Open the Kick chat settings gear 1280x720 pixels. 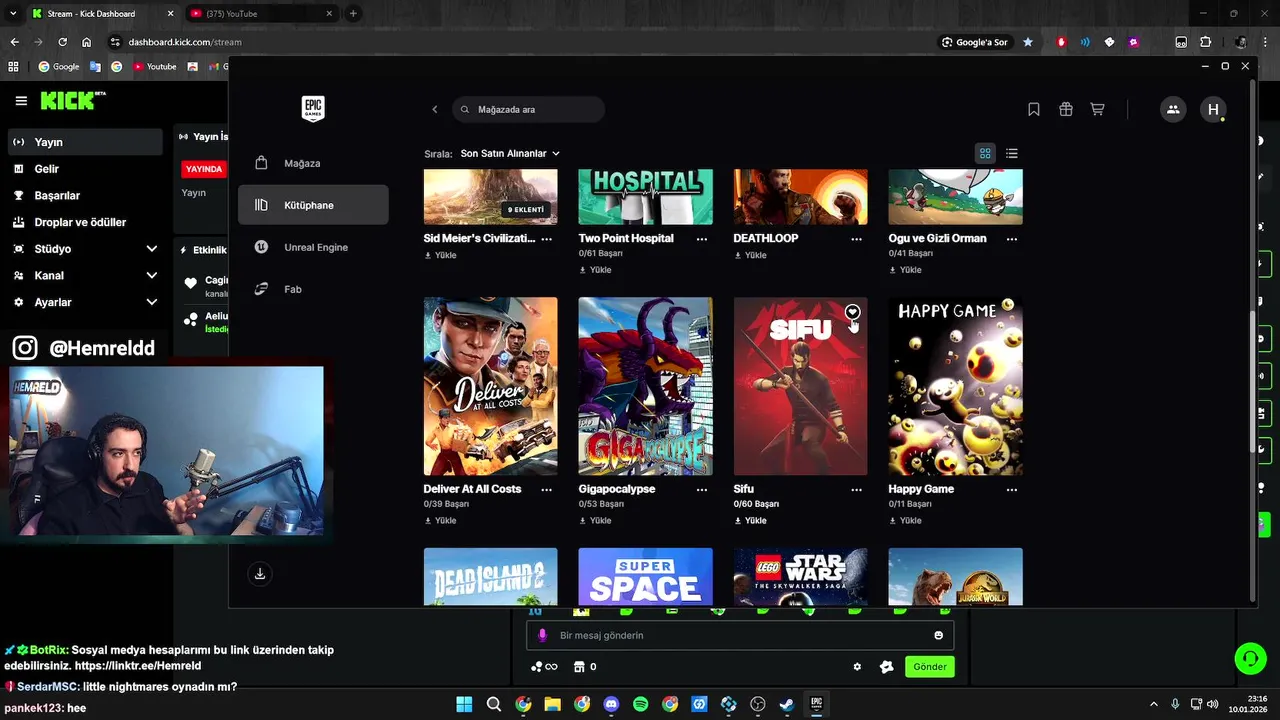point(857,667)
